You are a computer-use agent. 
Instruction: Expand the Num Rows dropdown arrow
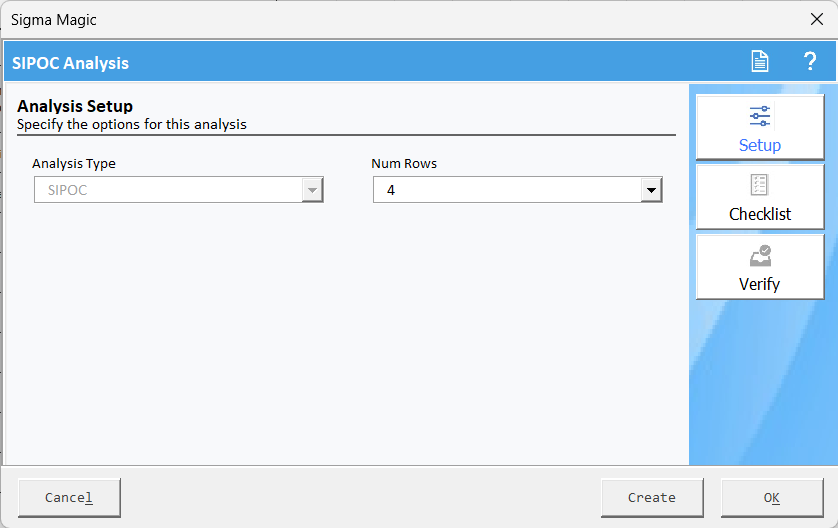tap(651, 190)
